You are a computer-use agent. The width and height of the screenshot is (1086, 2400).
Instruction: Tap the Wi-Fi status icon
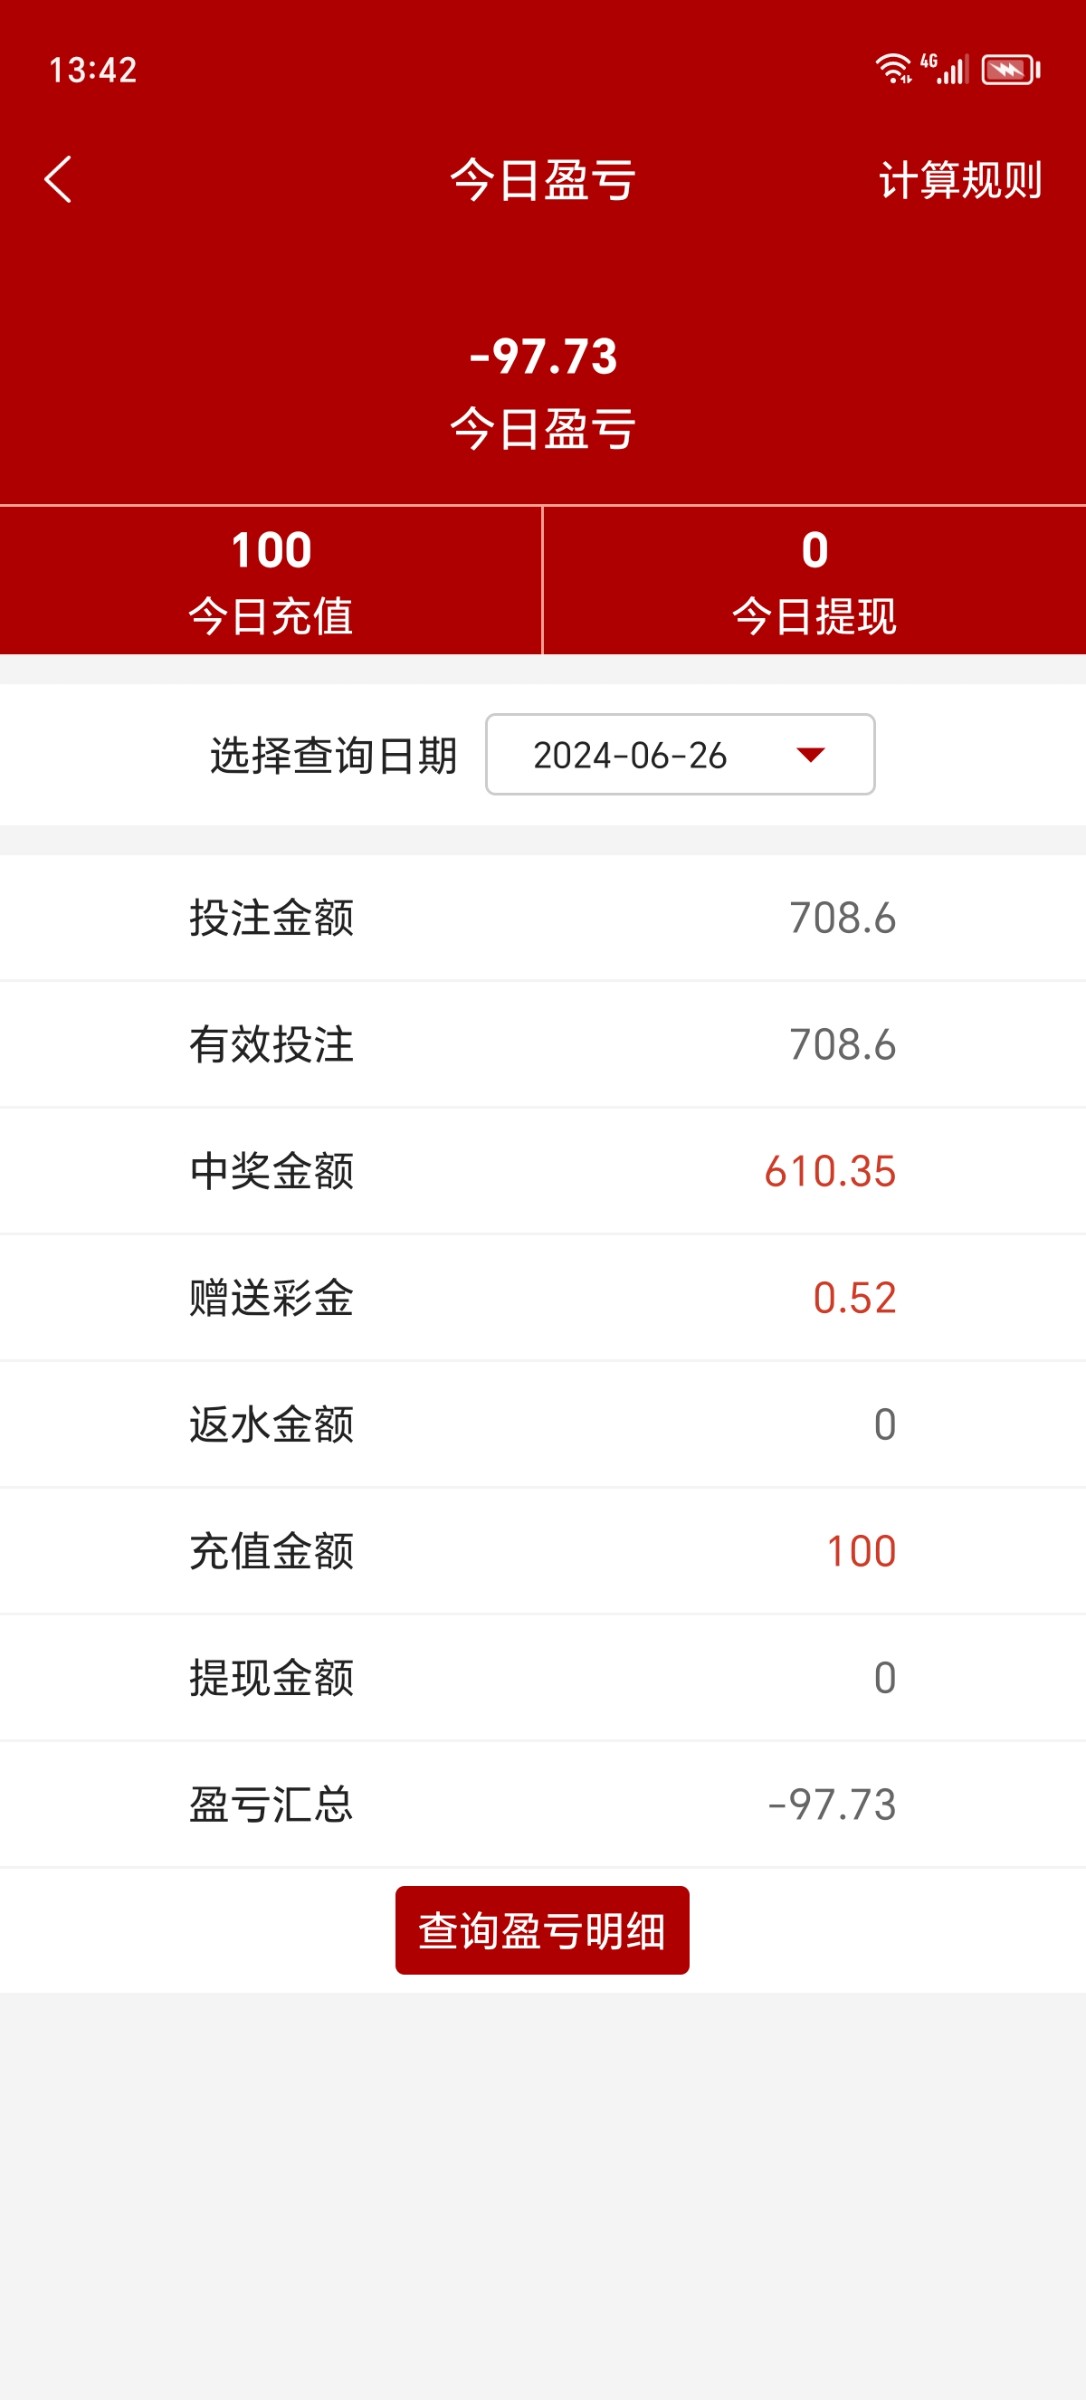892,69
